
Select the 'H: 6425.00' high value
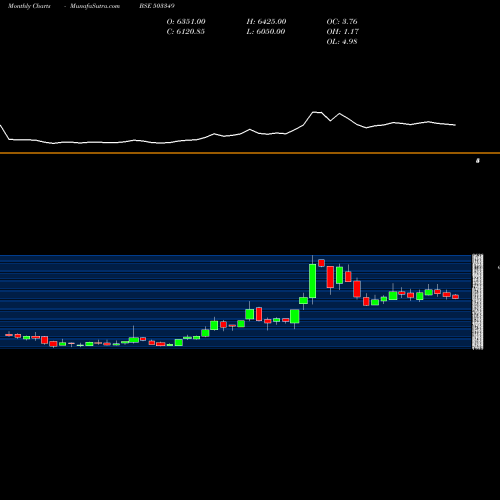(x=266, y=22)
